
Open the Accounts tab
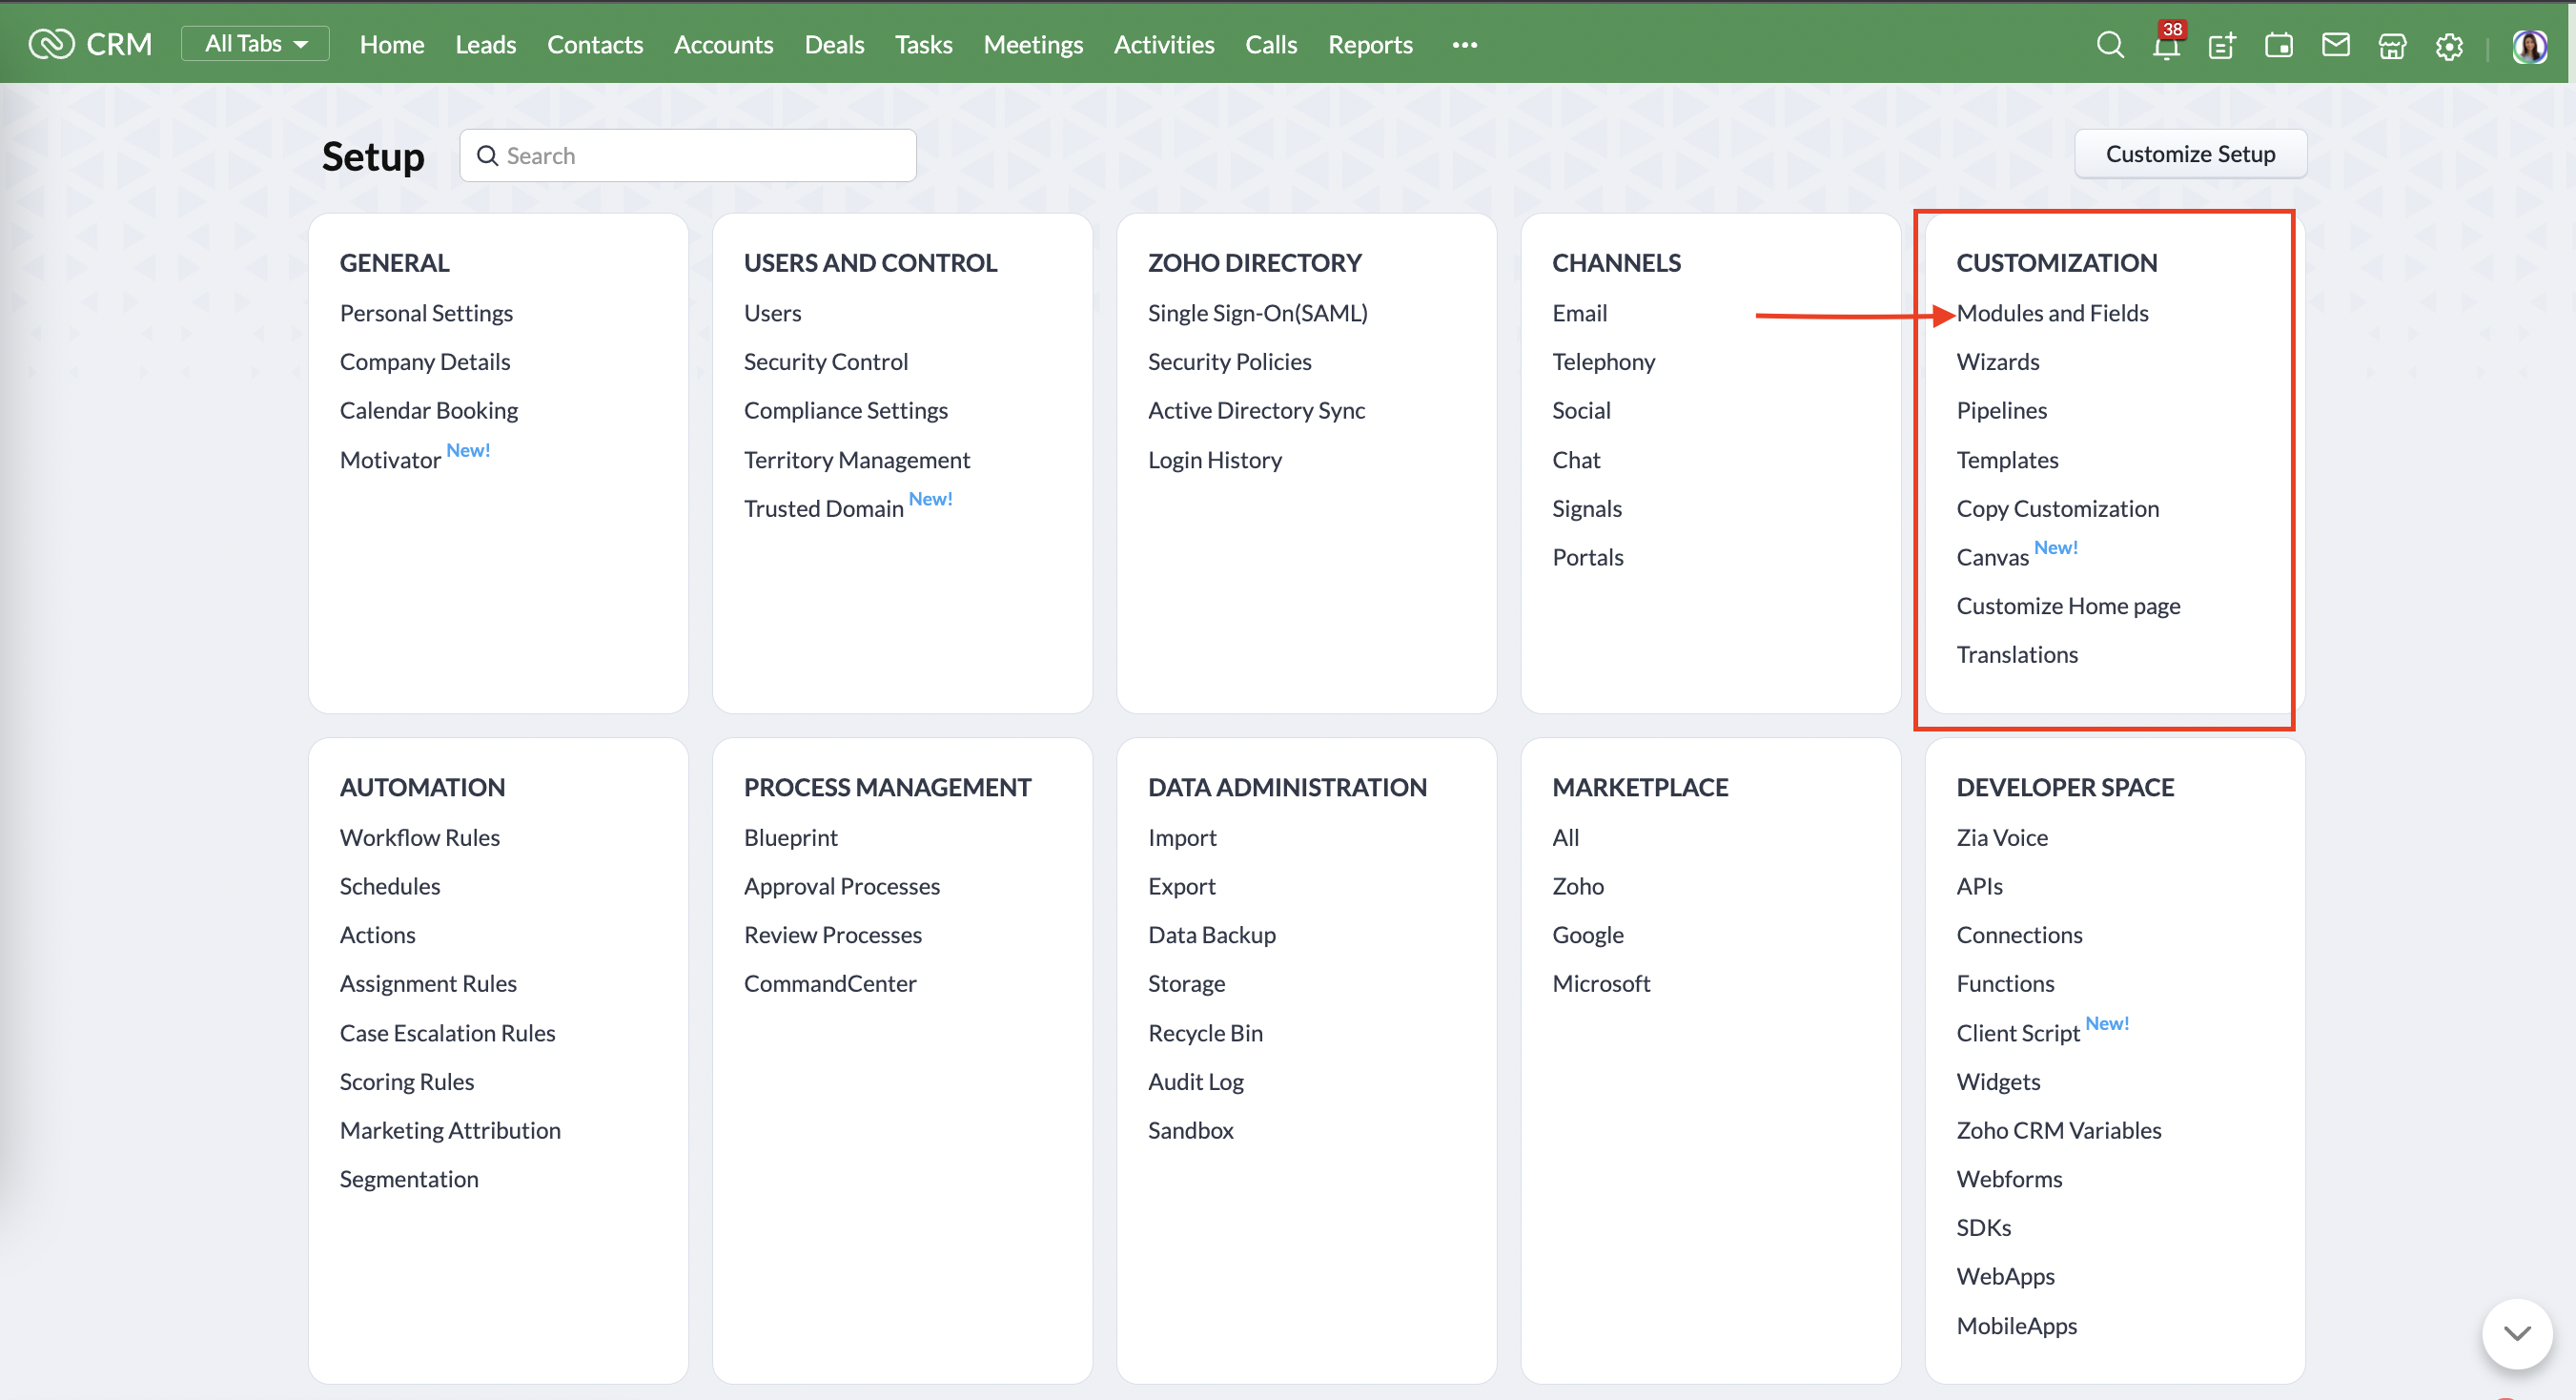click(x=723, y=44)
